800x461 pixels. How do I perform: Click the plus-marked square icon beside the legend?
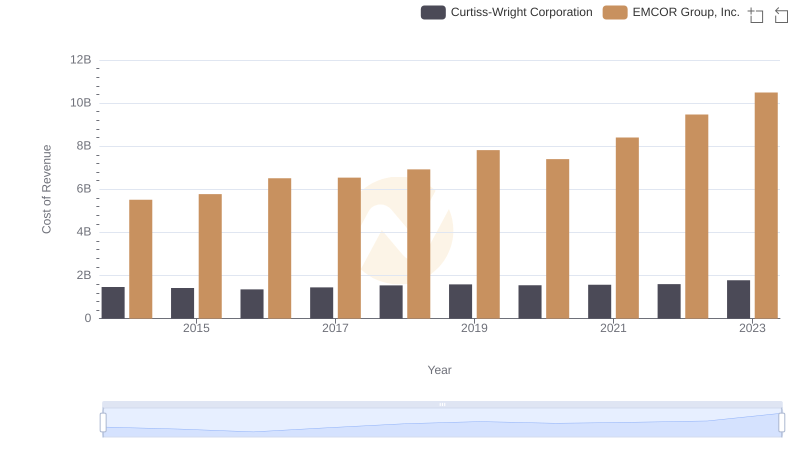point(756,15)
